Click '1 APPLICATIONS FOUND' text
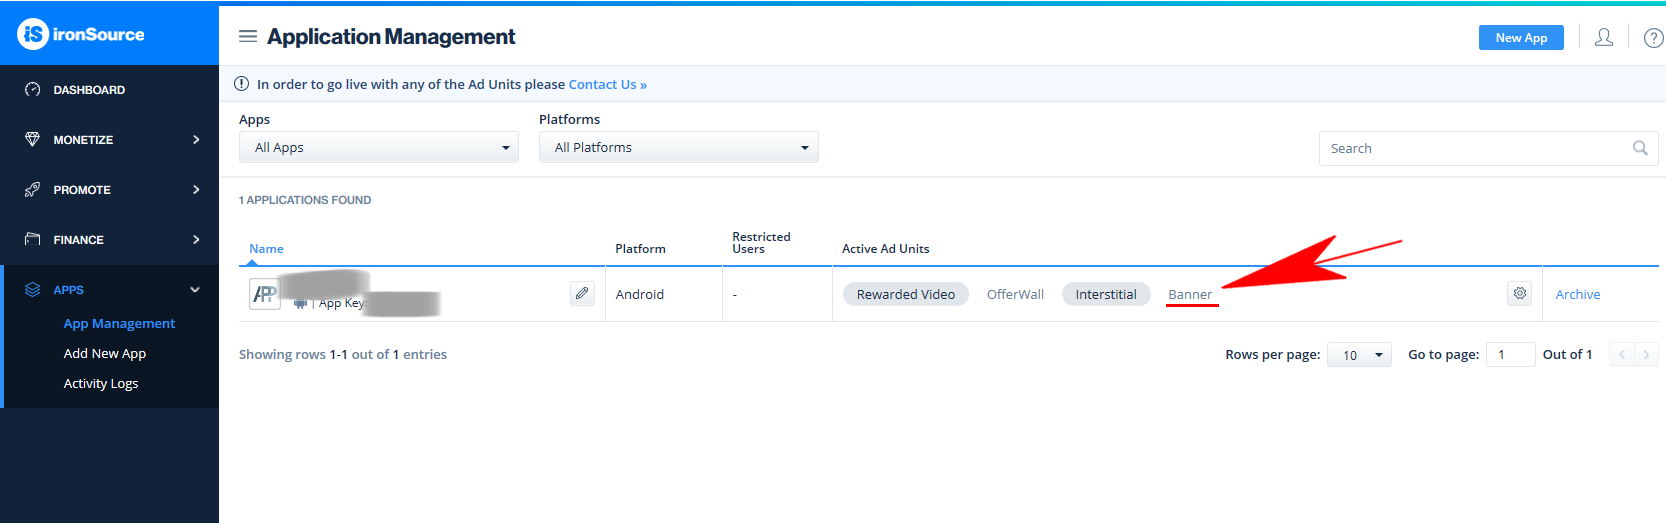Image resolution: width=1666 pixels, height=523 pixels. 305,200
